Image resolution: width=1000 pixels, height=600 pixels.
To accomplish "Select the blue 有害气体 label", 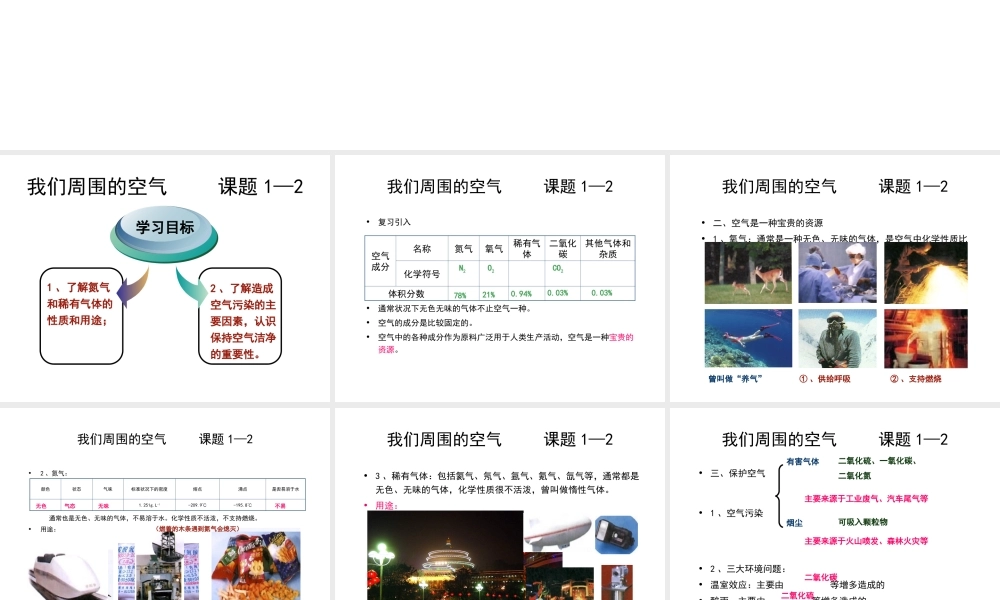I will point(802,462).
